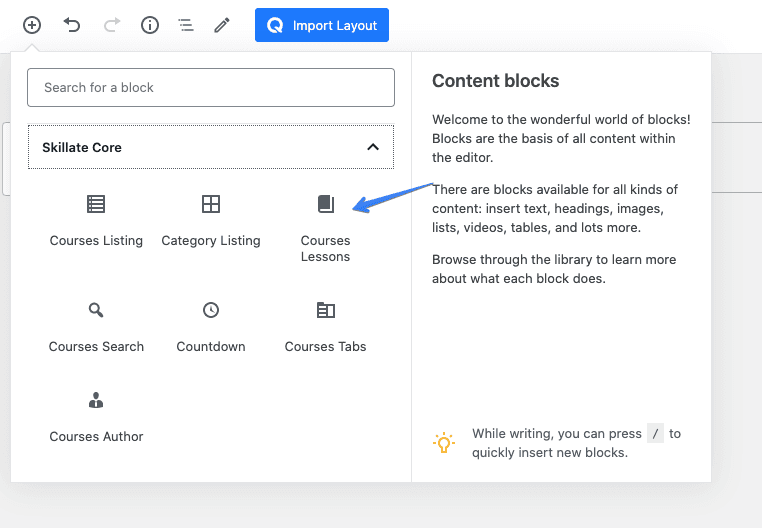Click the chevron beside Skillate Core
Image resolution: width=762 pixels, height=528 pixels.
pyautogui.click(x=373, y=147)
